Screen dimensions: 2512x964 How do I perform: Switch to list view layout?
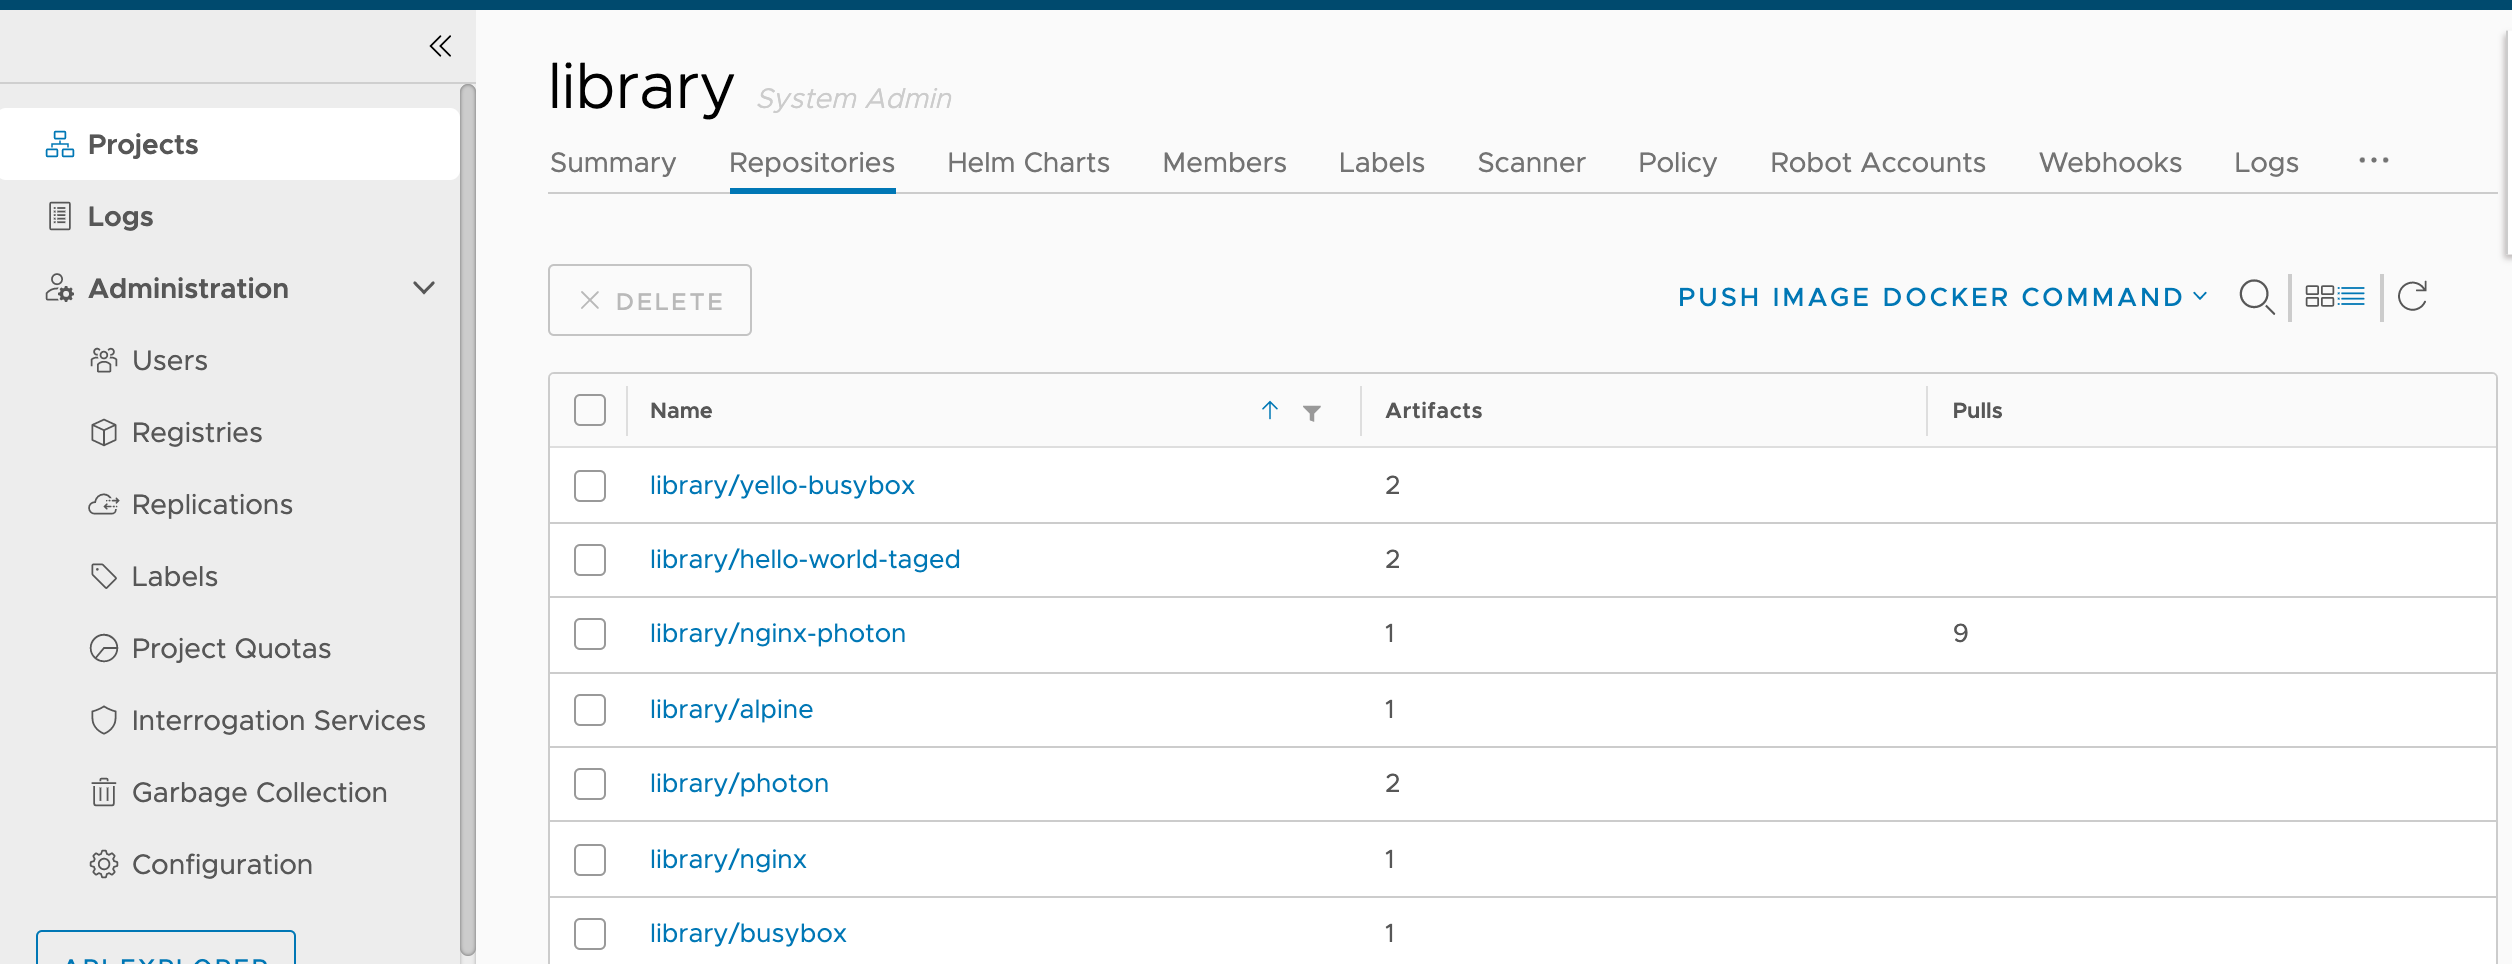(x=2352, y=297)
